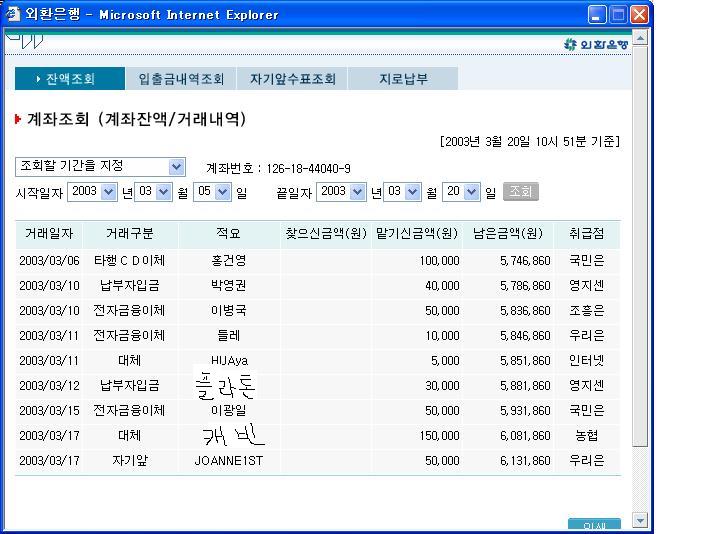
Task: Open the 자기앞수표조회 tab
Action: coord(292,79)
